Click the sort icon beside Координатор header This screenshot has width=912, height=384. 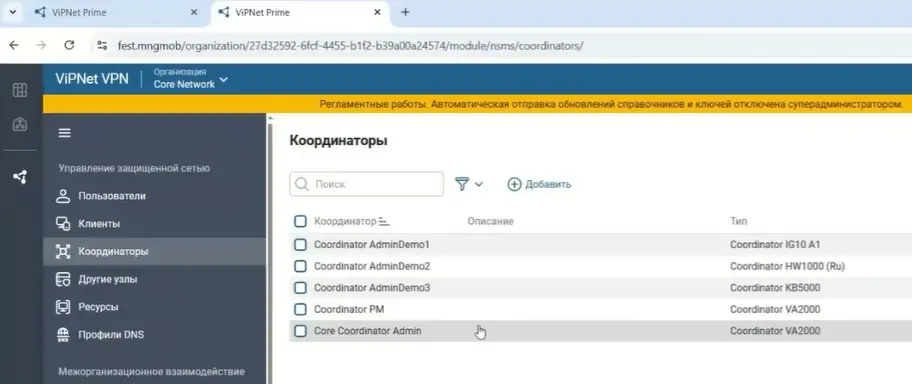click(384, 222)
